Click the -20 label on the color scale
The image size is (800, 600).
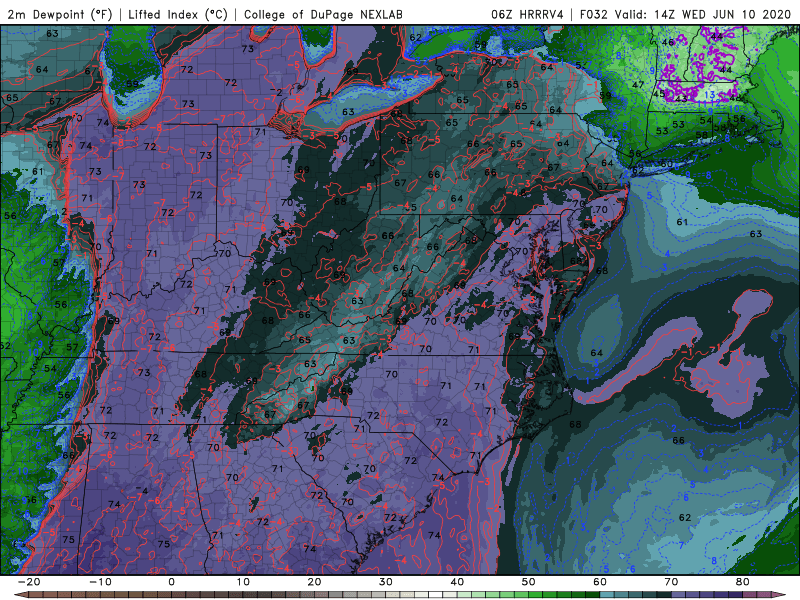(x=28, y=582)
